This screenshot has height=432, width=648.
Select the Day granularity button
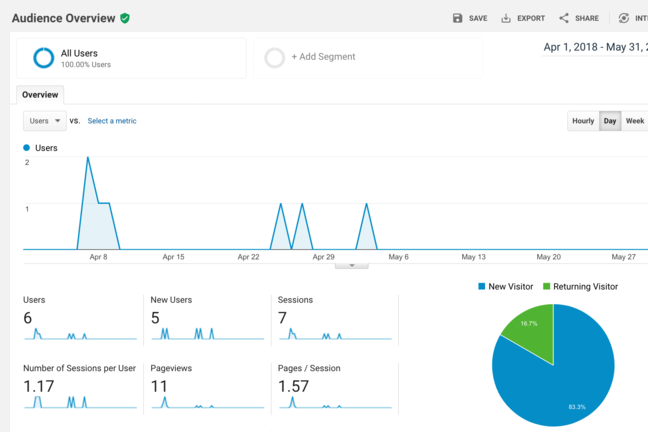[610, 121]
